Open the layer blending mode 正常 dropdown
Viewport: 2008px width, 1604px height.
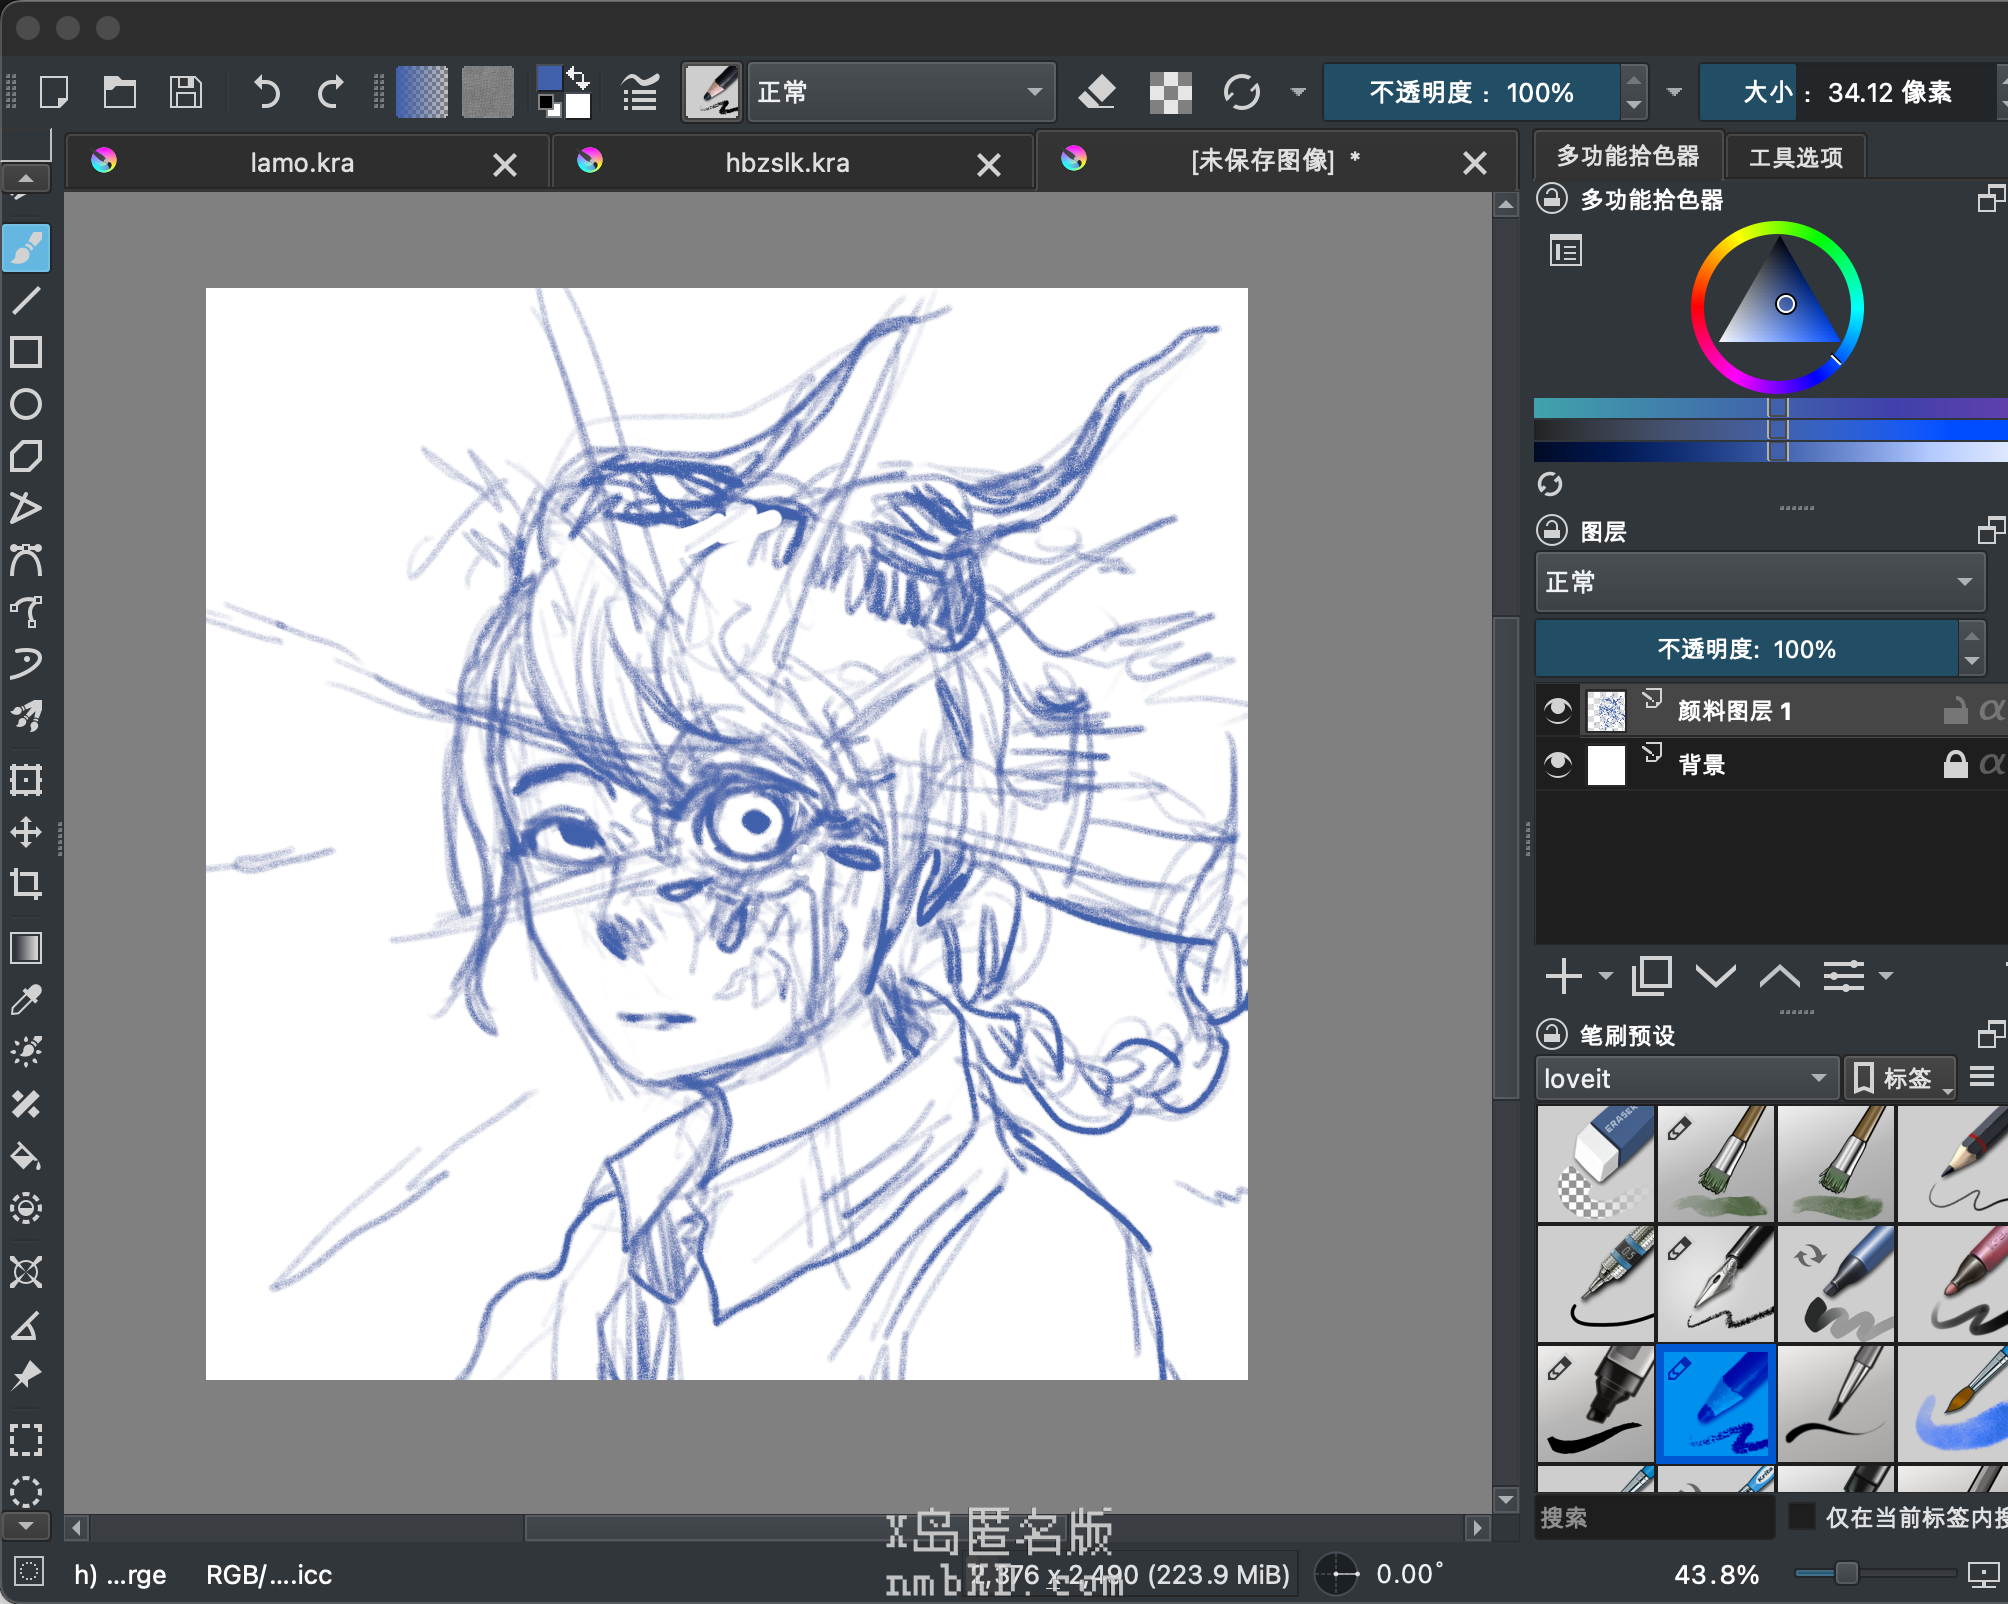(1759, 582)
